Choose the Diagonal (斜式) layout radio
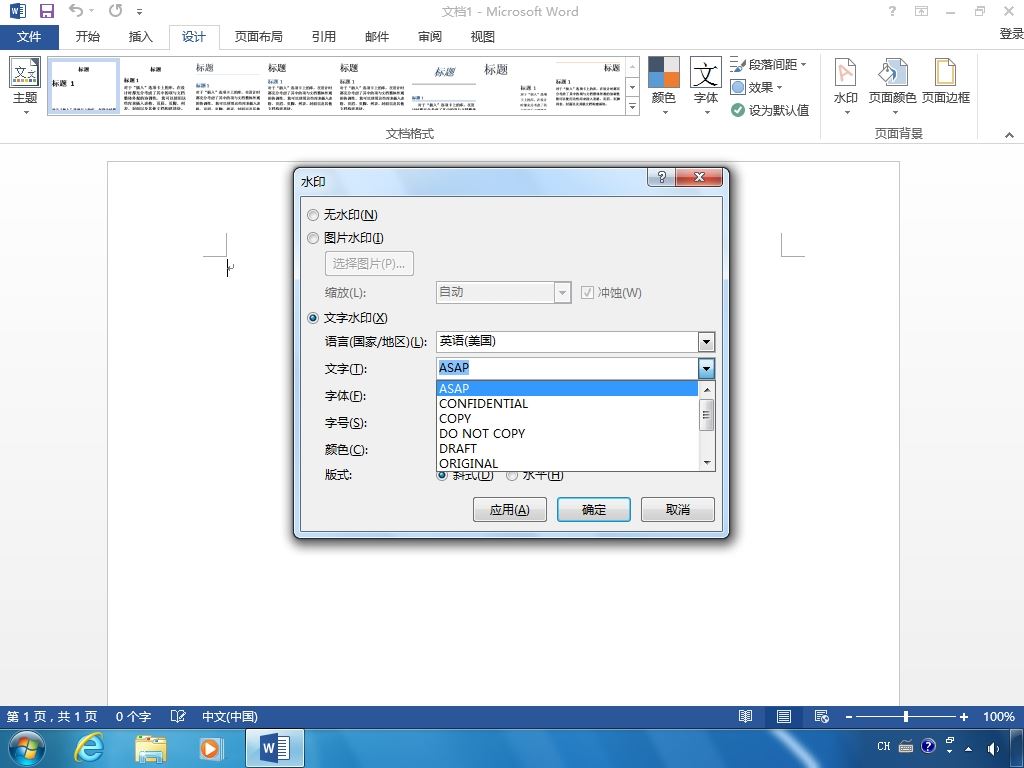The image size is (1024, 768). 442,475
